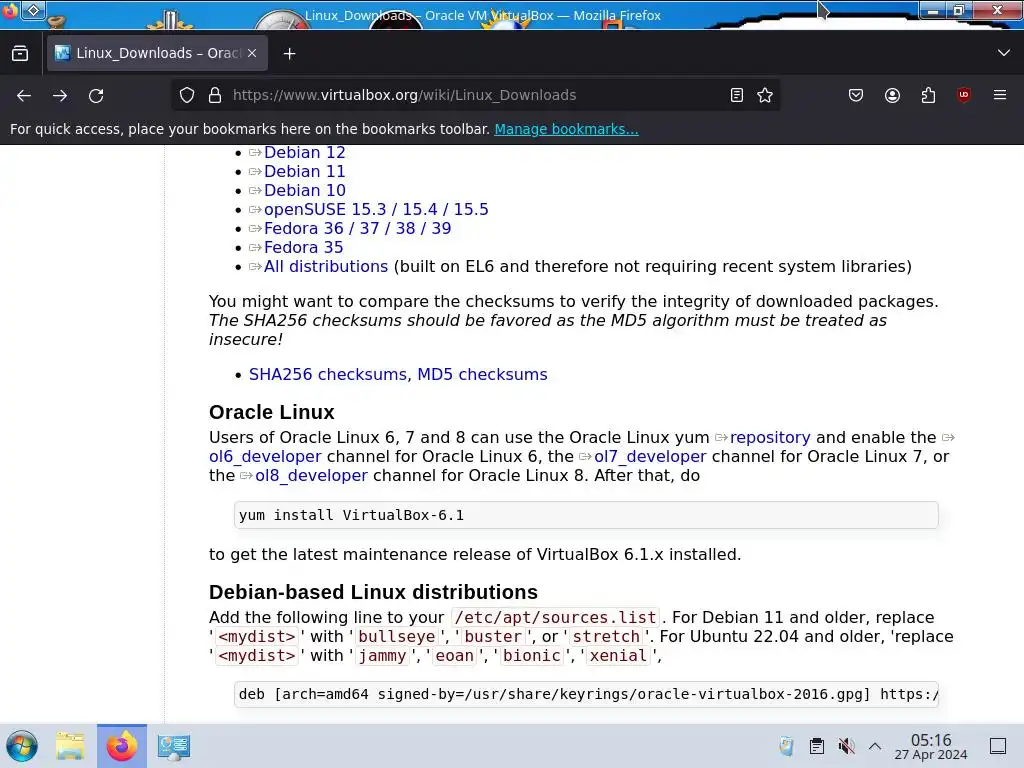The image size is (1024, 768).
Task: Open the Debian 11 download link
Action: tap(304, 171)
